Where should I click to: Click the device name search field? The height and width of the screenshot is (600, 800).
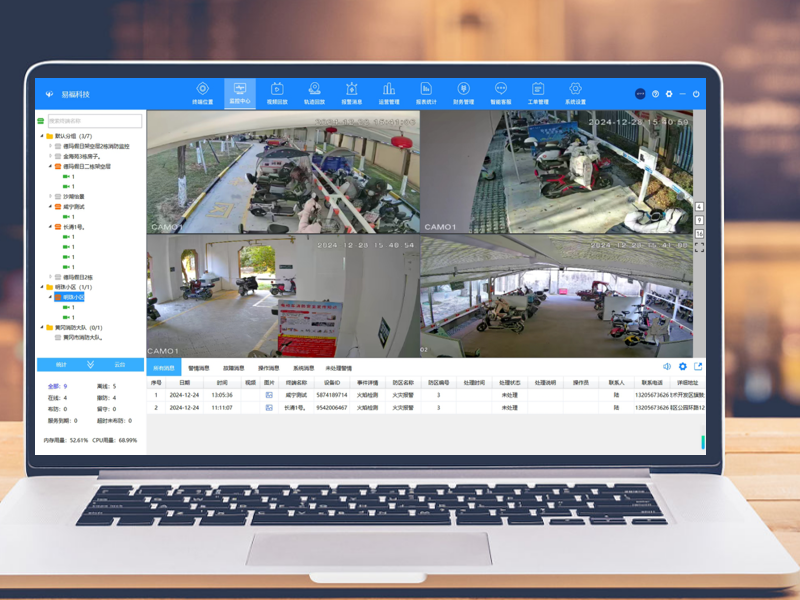click(x=95, y=121)
